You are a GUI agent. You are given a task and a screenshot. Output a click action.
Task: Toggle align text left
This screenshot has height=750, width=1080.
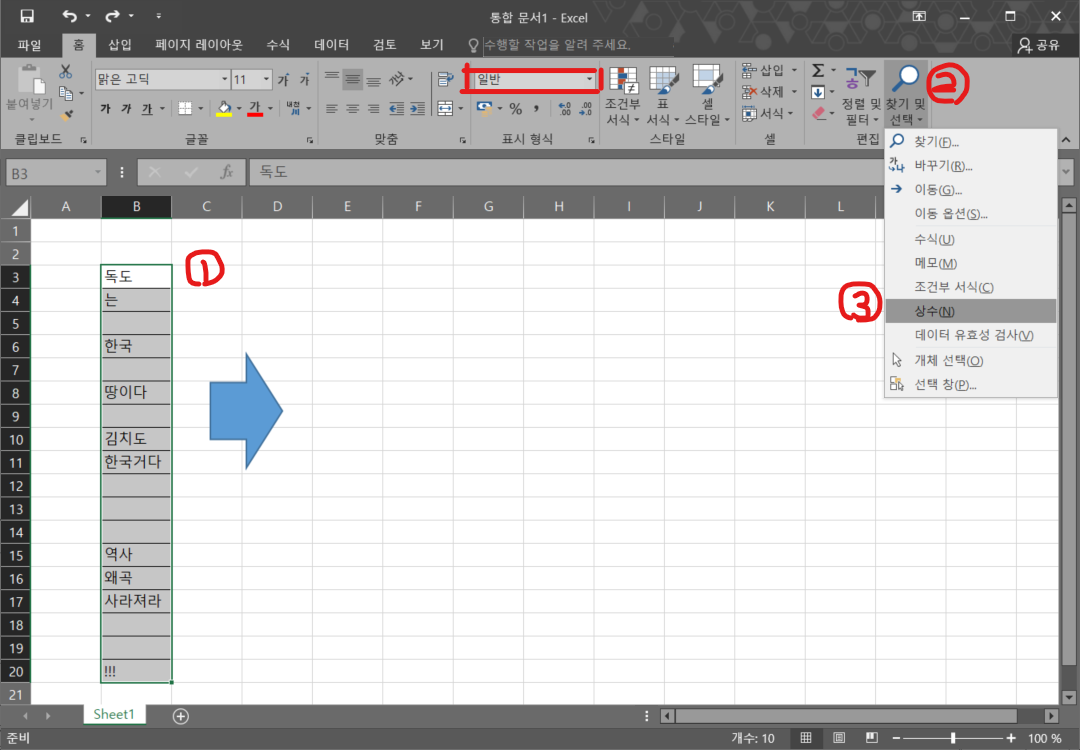coord(332,109)
